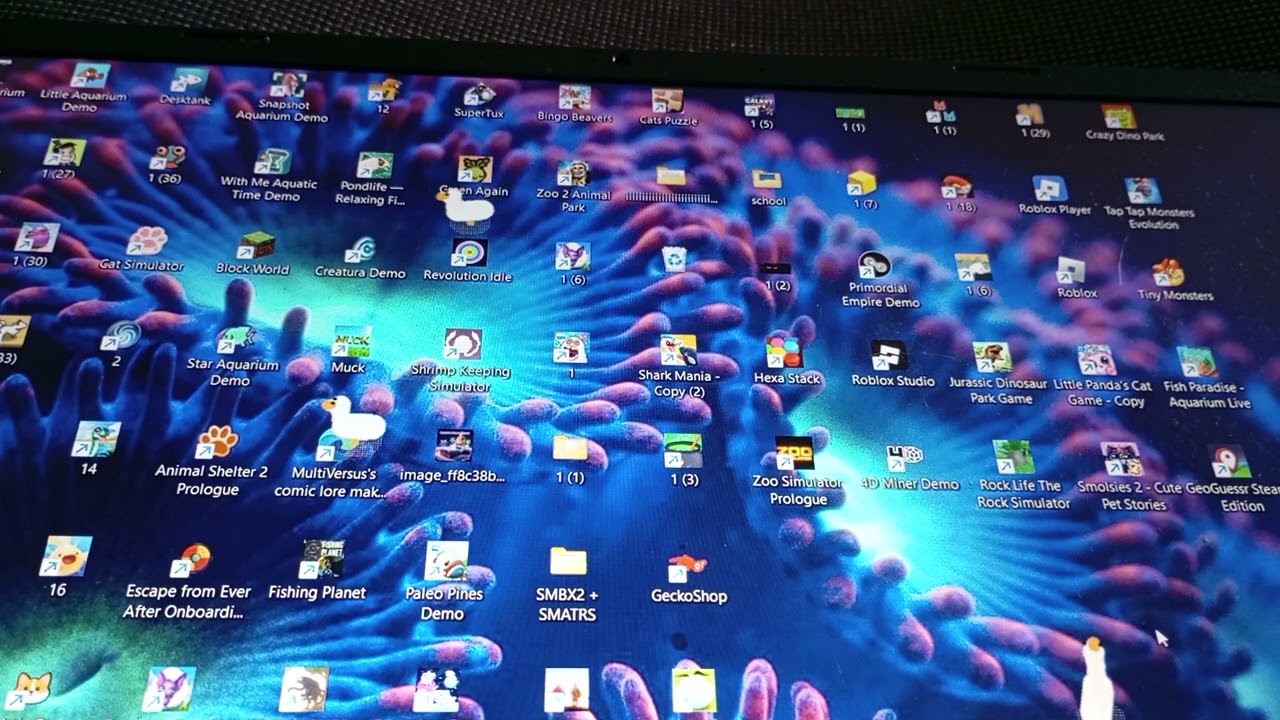
Task: Open the Roblox desktop shortcut
Action: (1071, 271)
